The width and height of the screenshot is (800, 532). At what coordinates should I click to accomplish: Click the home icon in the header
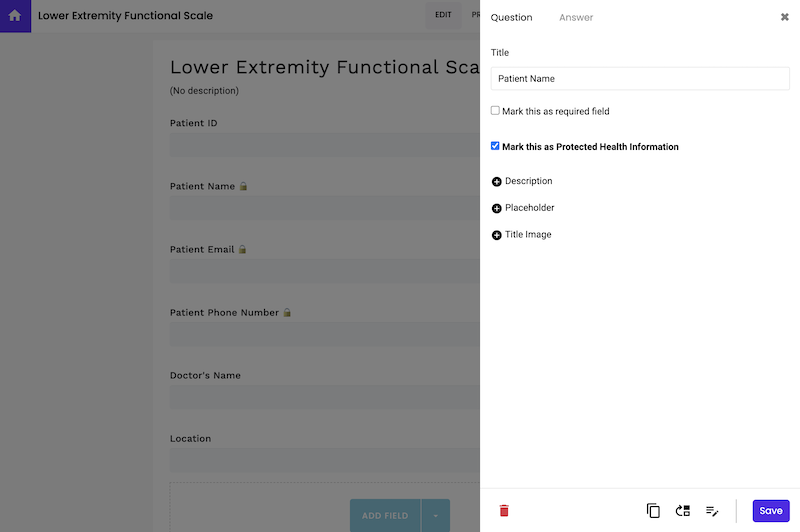coord(15,16)
